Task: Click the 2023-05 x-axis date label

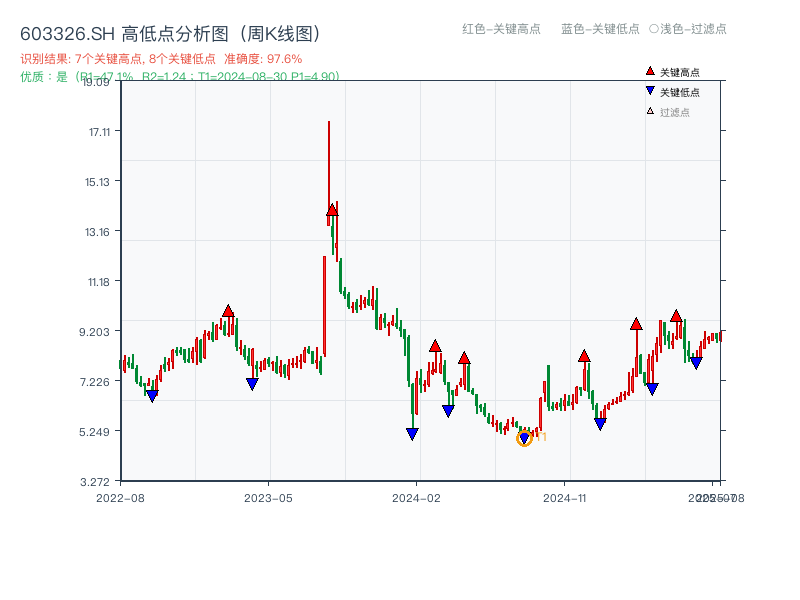Action: pos(268,498)
